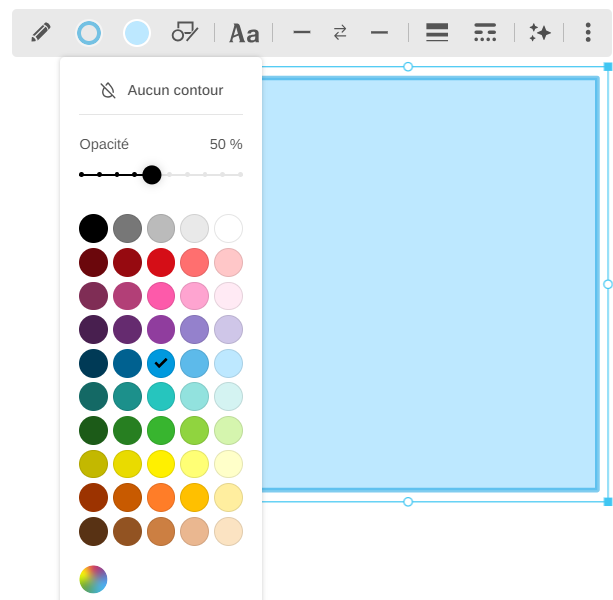Open the border color ring icon
Image resolution: width=613 pixels, height=600 pixels.
[x=89, y=33]
